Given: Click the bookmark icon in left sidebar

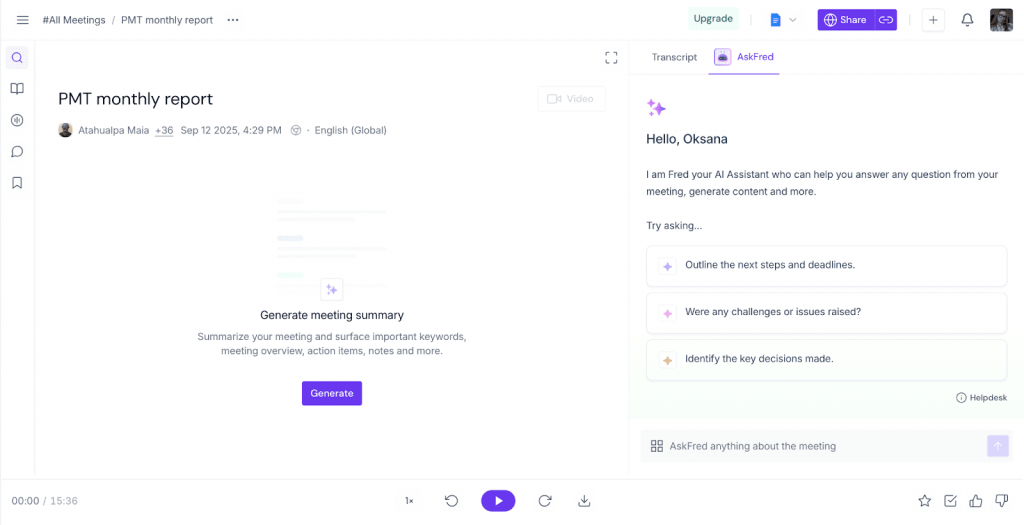Looking at the screenshot, I should [17, 183].
